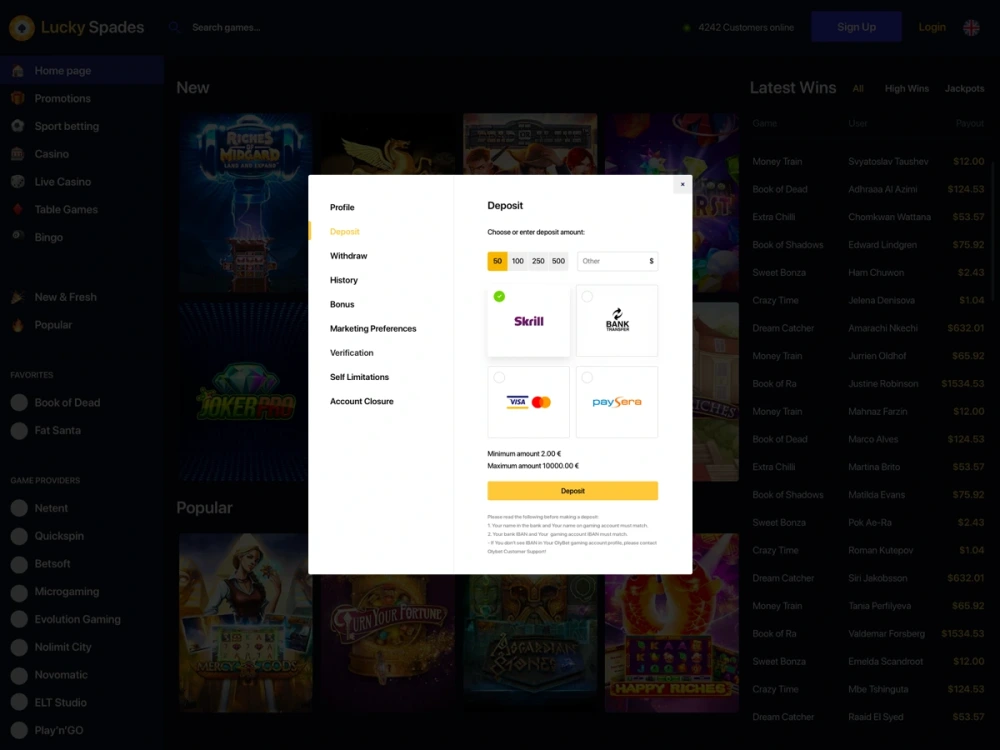Click the Sign Up button
The height and width of the screenshot is (750, 1000).
coord(857,27)
